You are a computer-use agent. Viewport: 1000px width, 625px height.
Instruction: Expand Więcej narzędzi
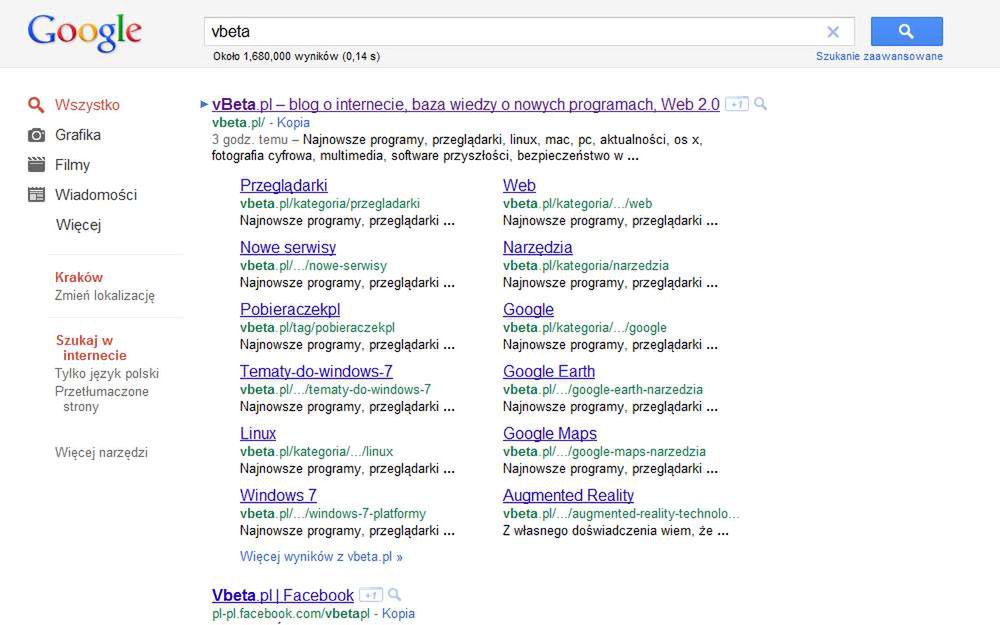[x=101, y=452]
